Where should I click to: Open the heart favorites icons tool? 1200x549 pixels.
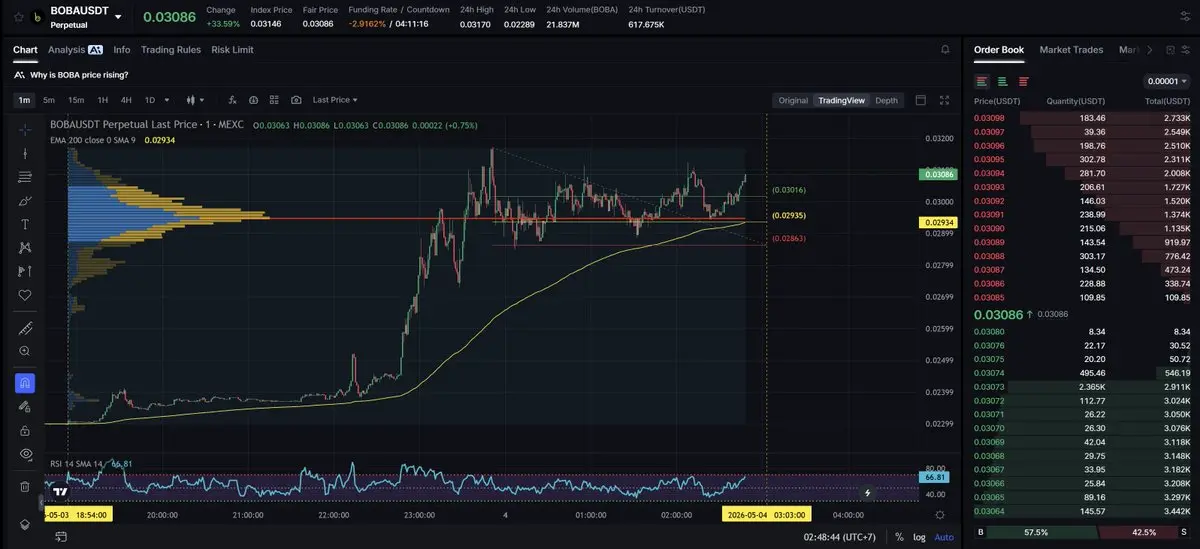point(26,295)
